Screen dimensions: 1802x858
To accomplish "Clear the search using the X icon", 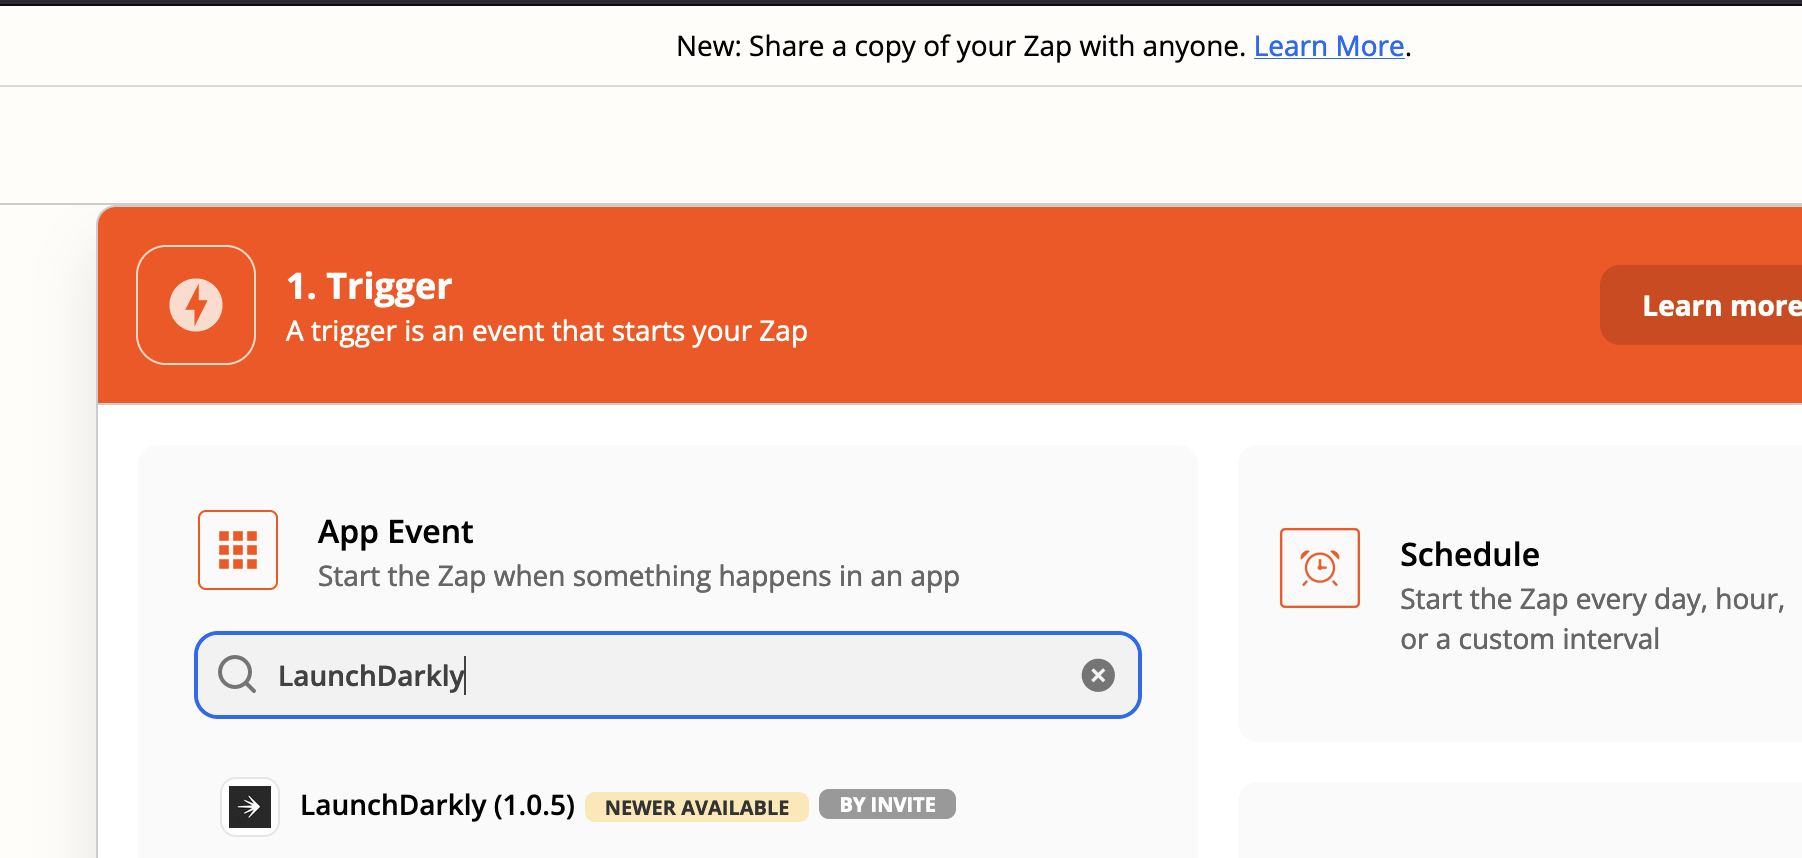I will [x=1097, y=675].
